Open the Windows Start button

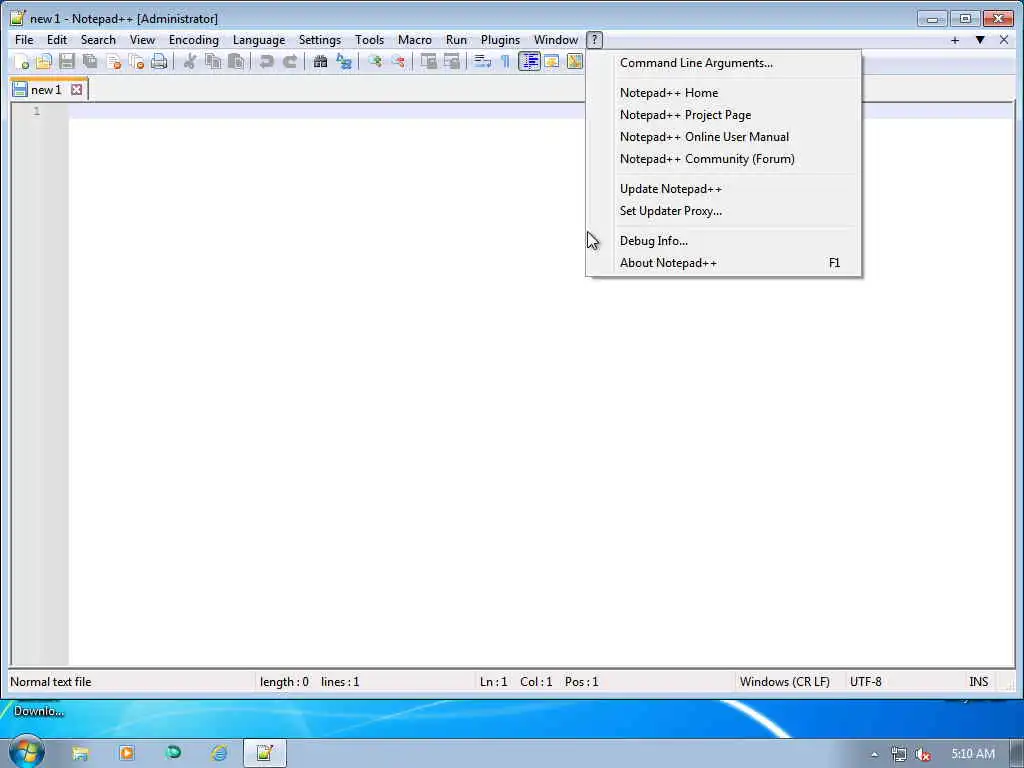pos(26,752)
